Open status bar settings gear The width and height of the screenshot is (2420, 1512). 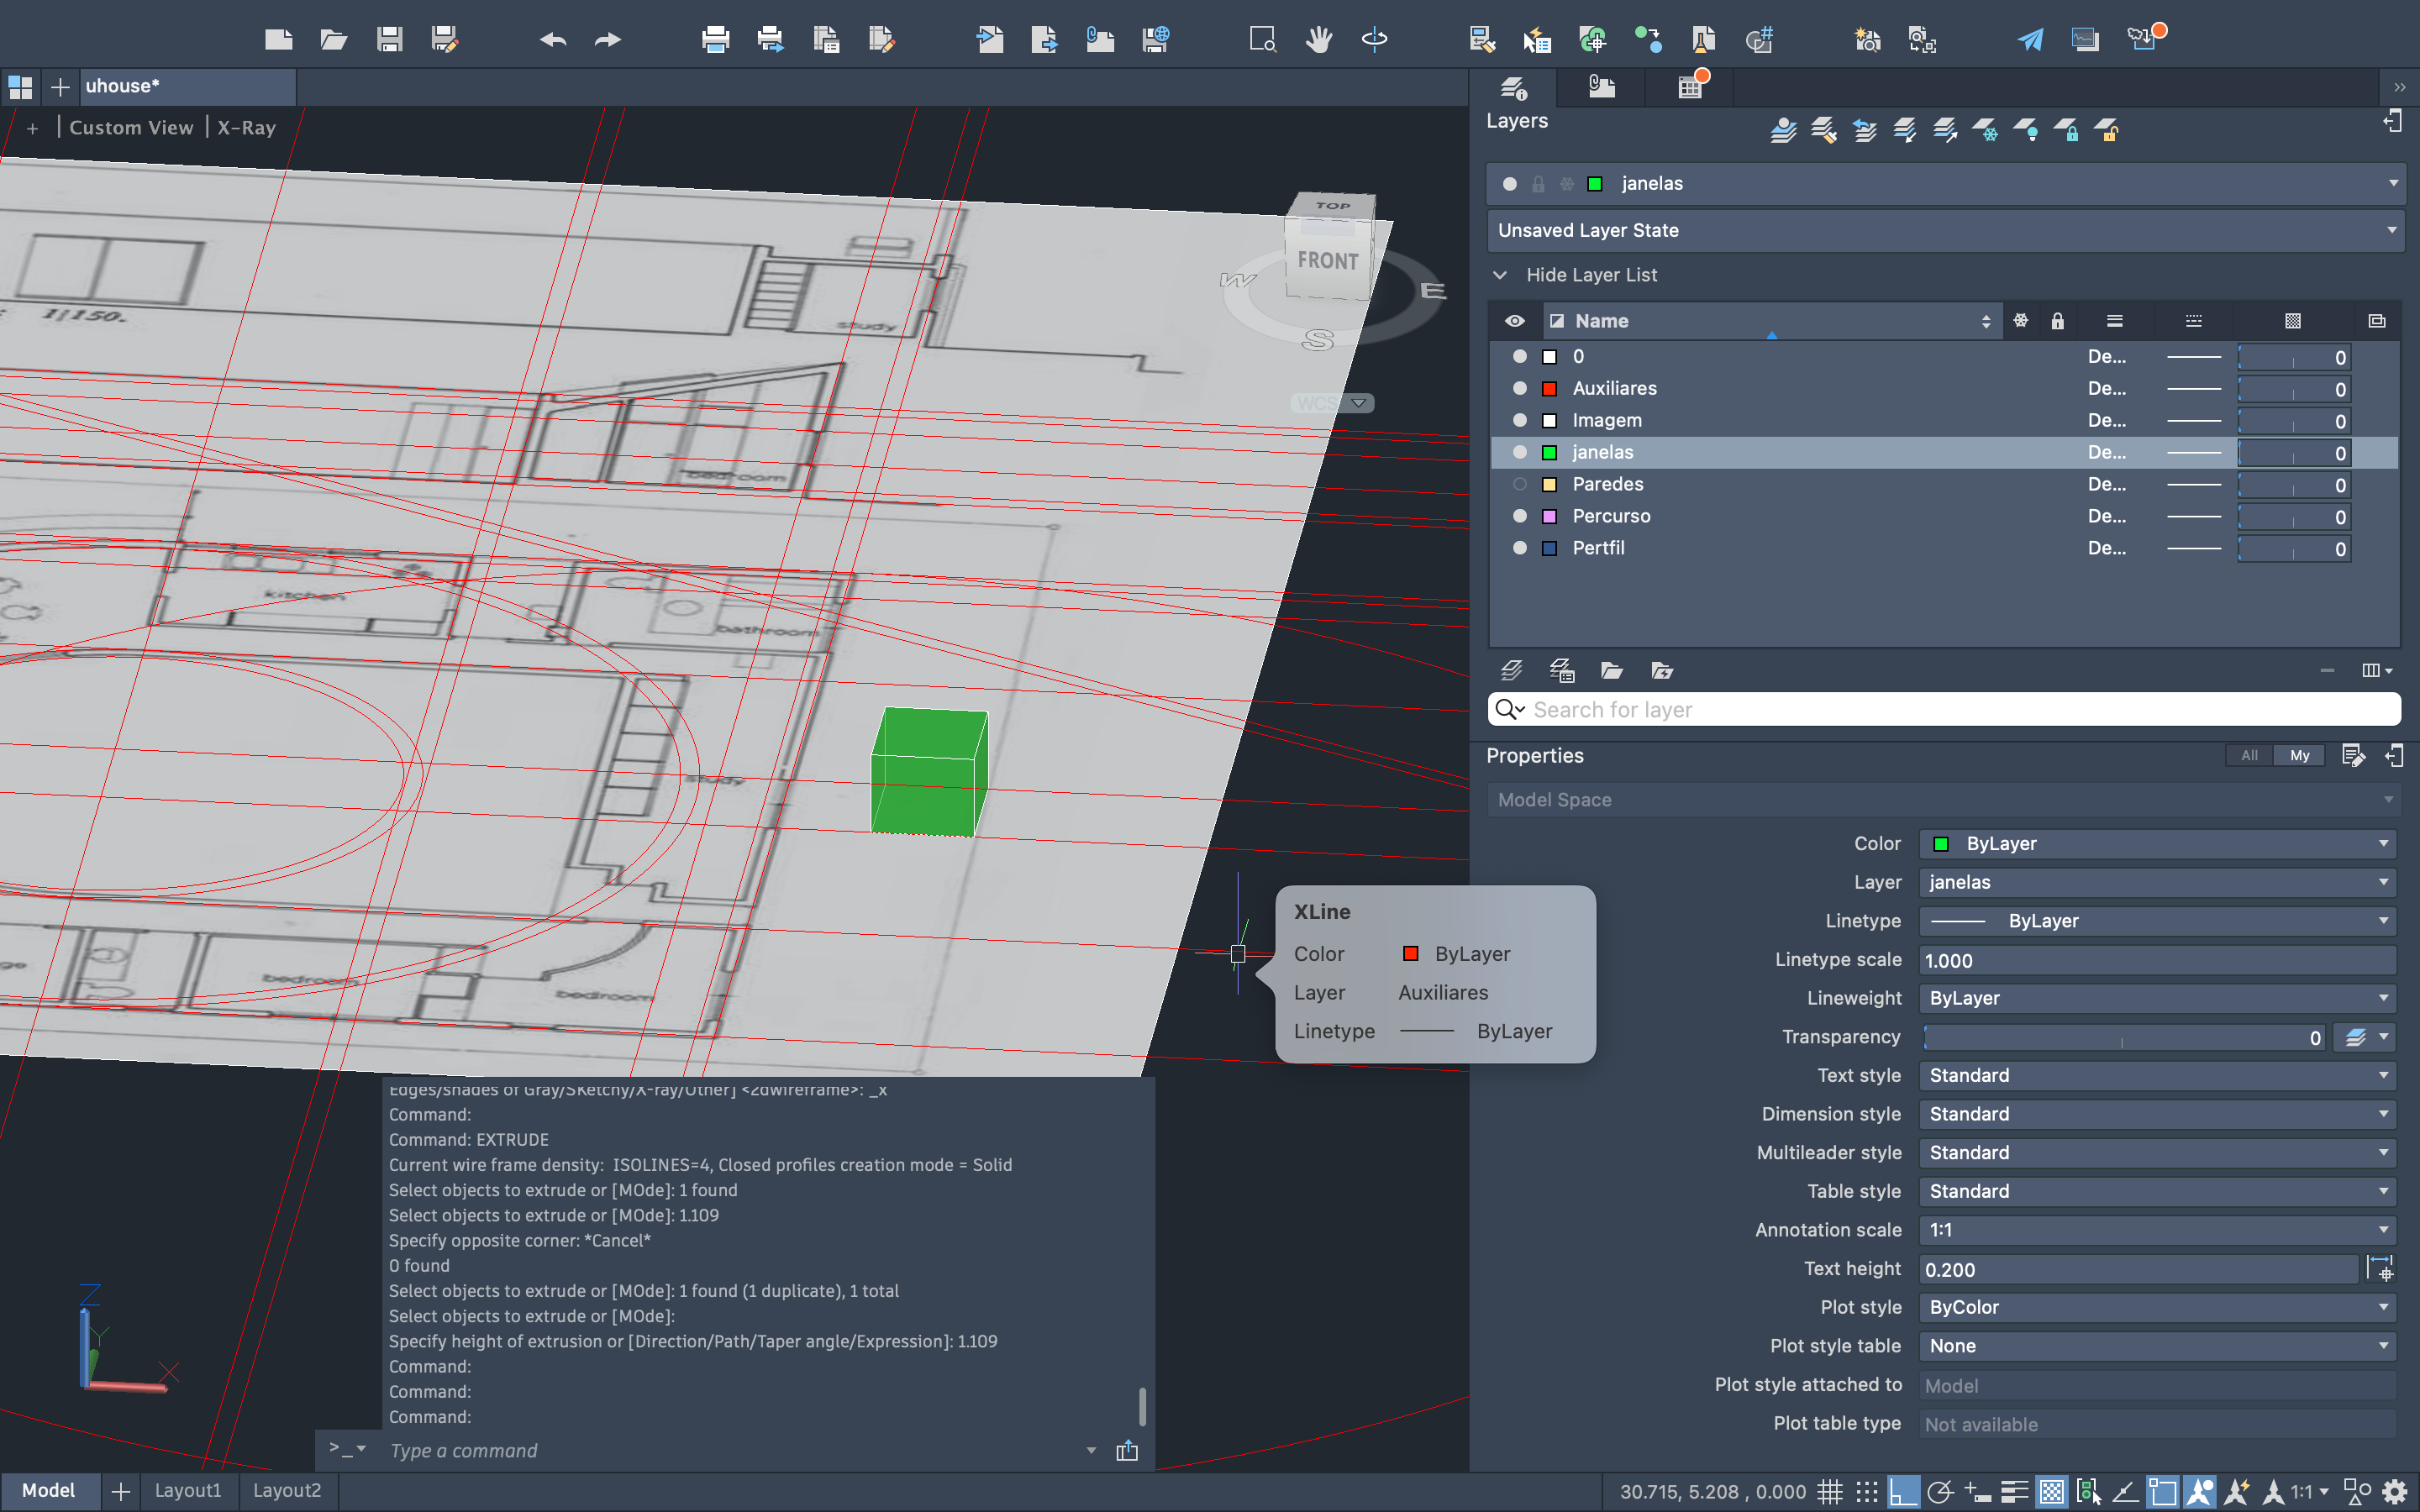(x=2395, y=1492)
